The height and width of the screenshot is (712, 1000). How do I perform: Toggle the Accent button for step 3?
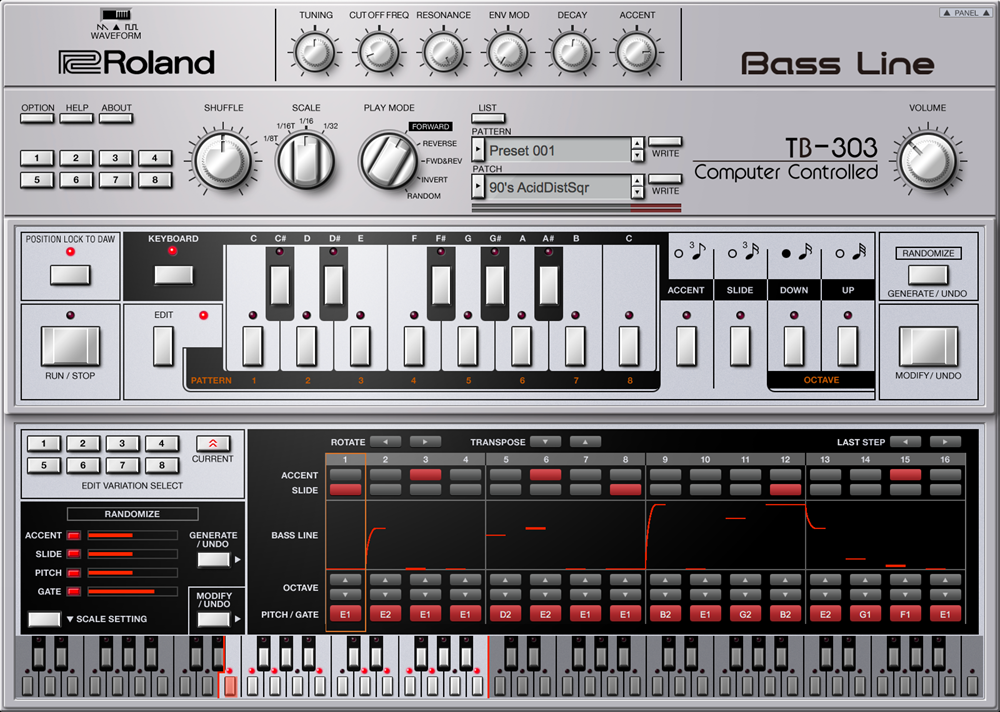(x=425, y=475)
